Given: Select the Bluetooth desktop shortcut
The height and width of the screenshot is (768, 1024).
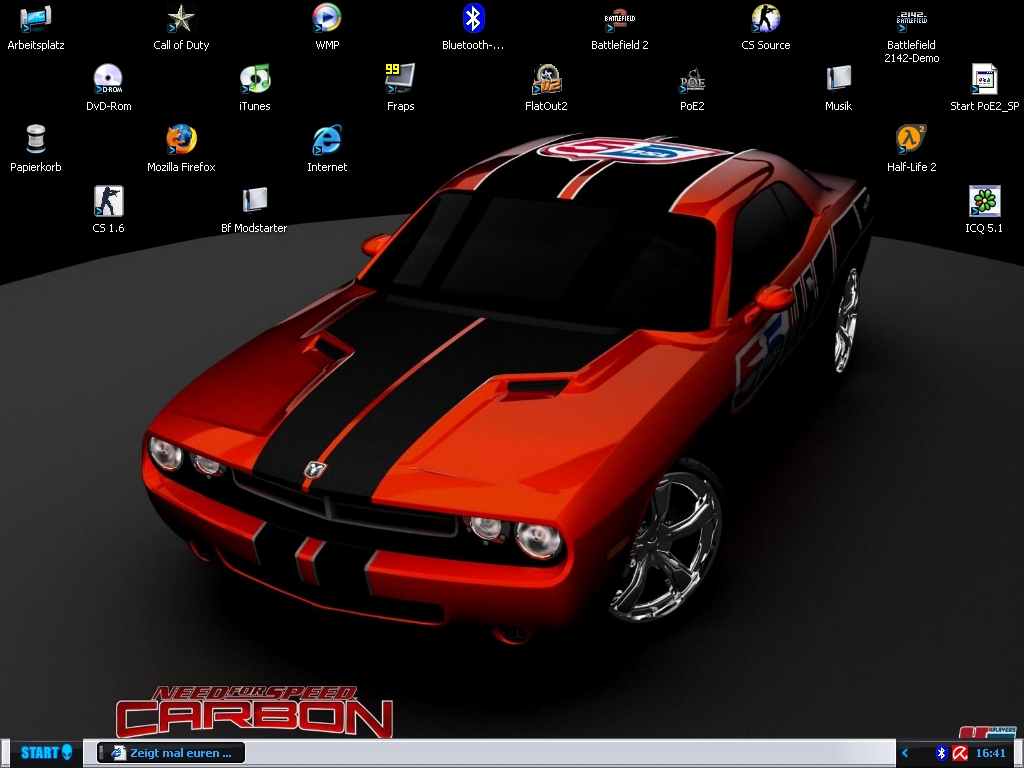Looking at the screenshot, I should [473, 19].
